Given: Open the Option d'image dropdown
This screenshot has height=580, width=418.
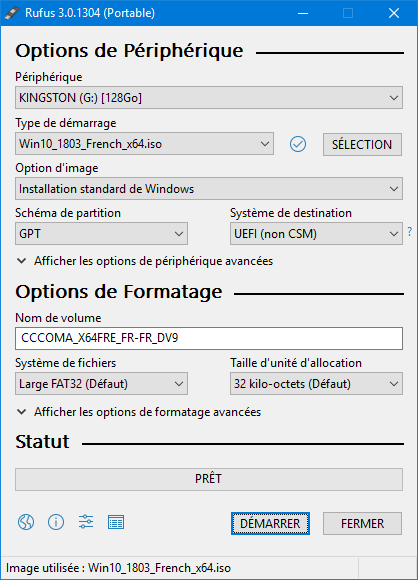Looking at the screenshot, I should [x=209, y=189].
